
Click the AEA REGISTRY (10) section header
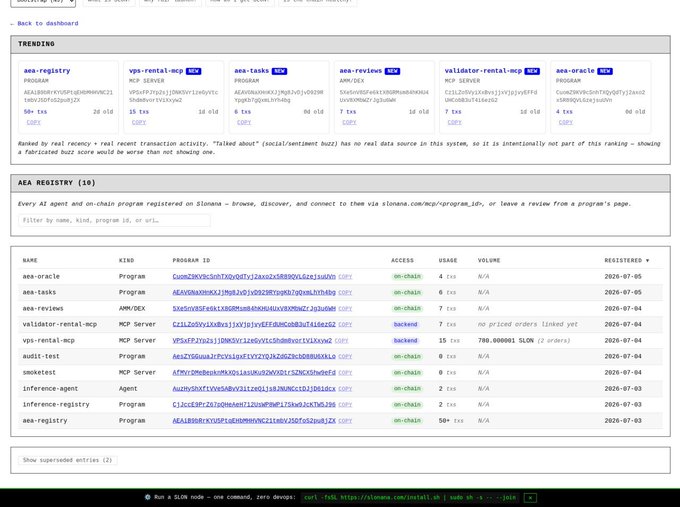pos(340,183)
